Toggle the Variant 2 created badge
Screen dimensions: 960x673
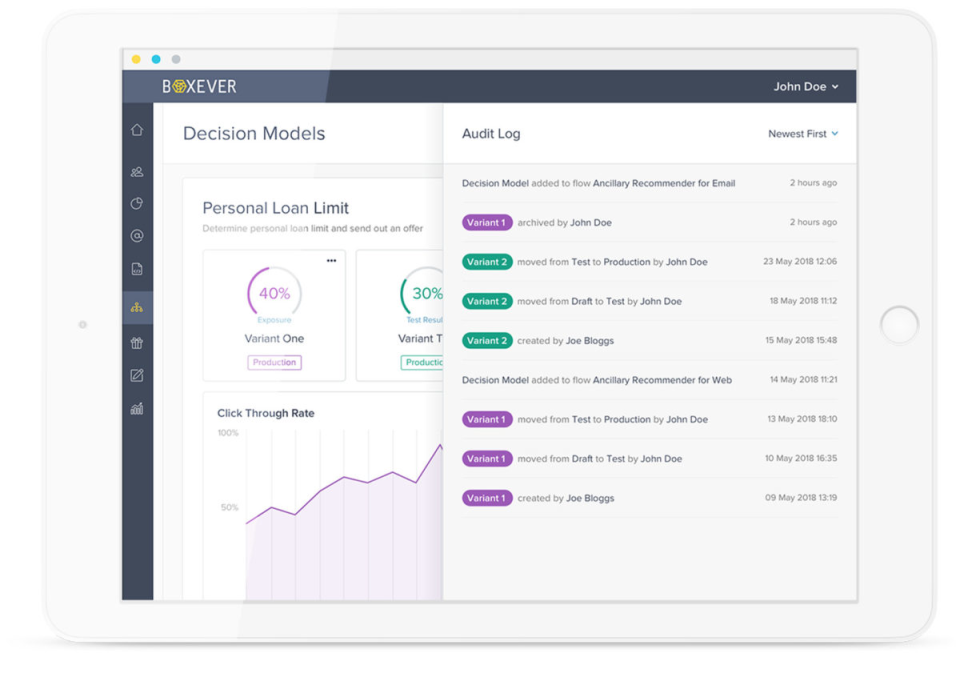coord(487,340)
